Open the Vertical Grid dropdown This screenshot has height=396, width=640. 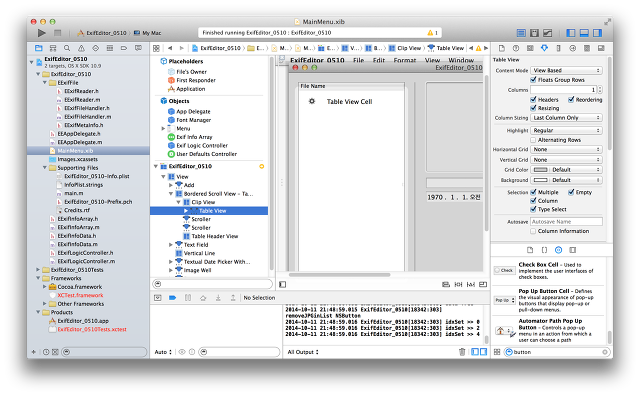[x=566, y=160]
